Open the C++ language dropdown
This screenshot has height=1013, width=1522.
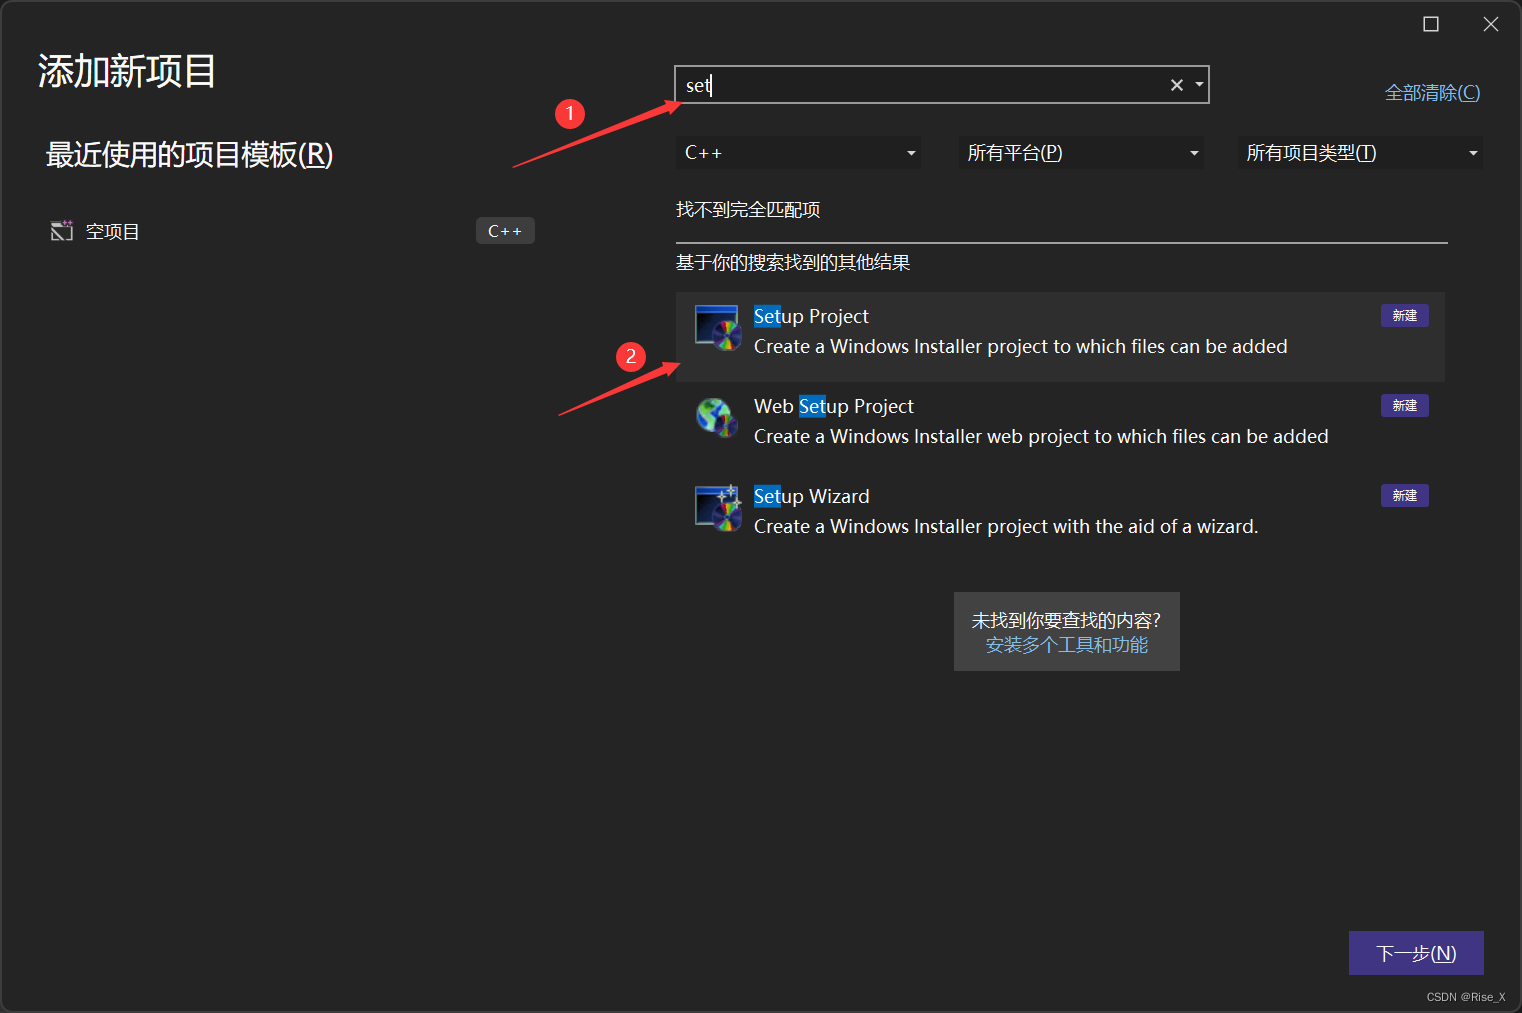[798, 152]
